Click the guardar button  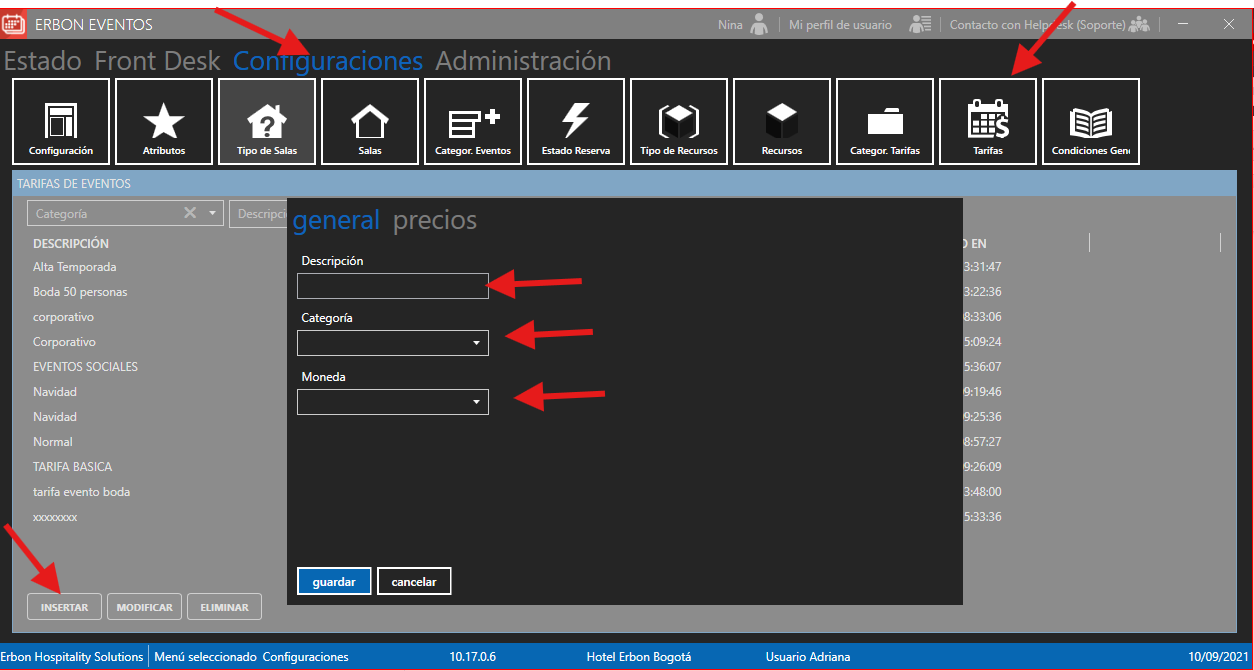click(x=334, y=581)
